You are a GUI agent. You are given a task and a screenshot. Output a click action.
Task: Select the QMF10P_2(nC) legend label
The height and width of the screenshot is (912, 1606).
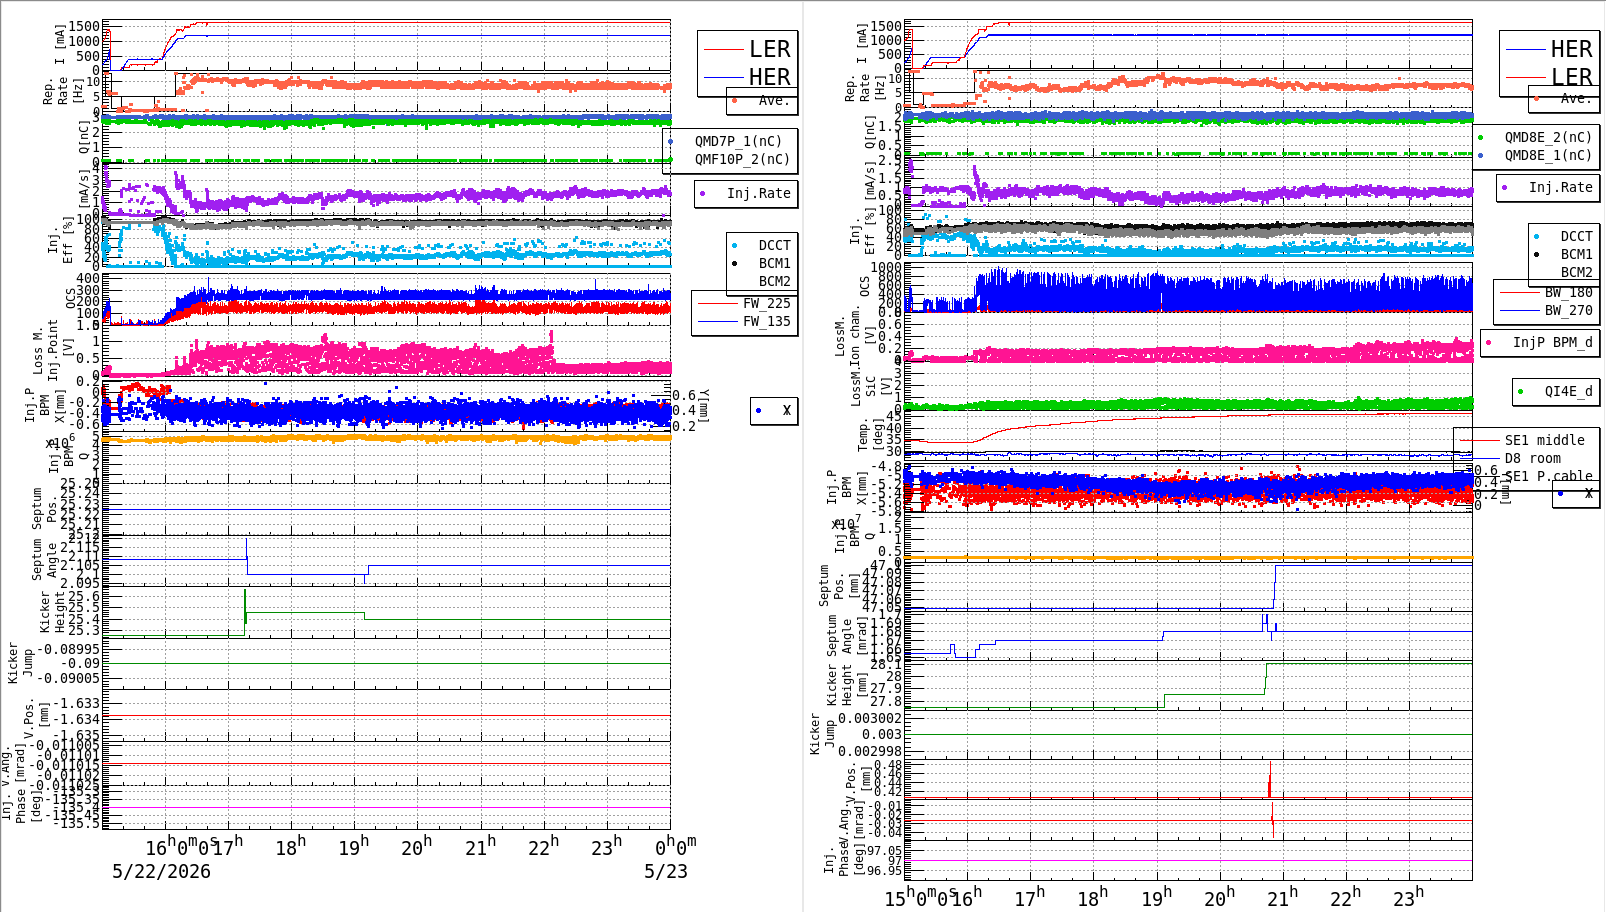742,159
